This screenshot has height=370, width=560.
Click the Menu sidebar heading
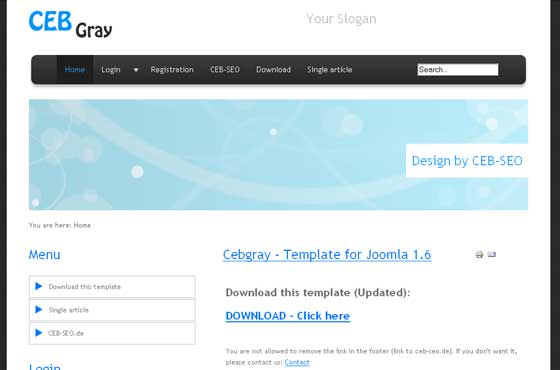(x=44, y=255)
